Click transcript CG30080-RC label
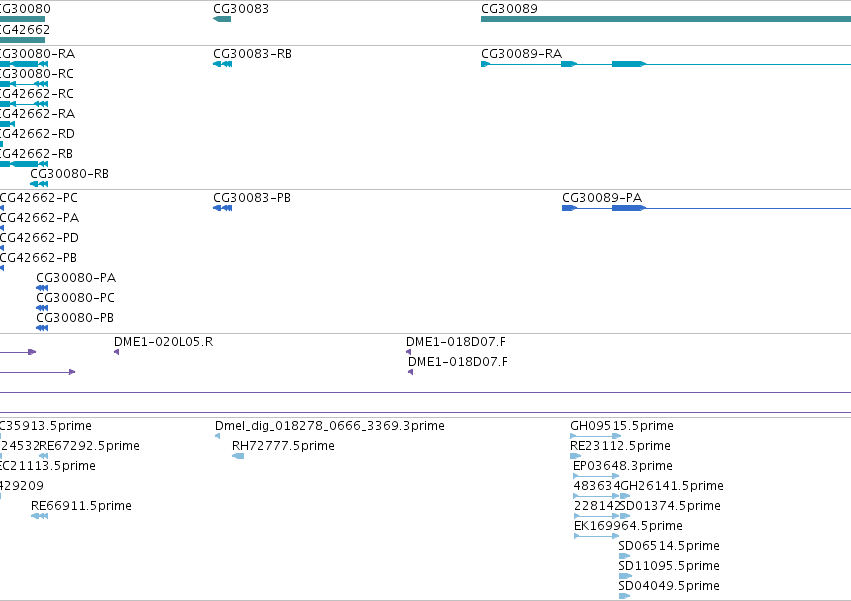 click(36, 74)
